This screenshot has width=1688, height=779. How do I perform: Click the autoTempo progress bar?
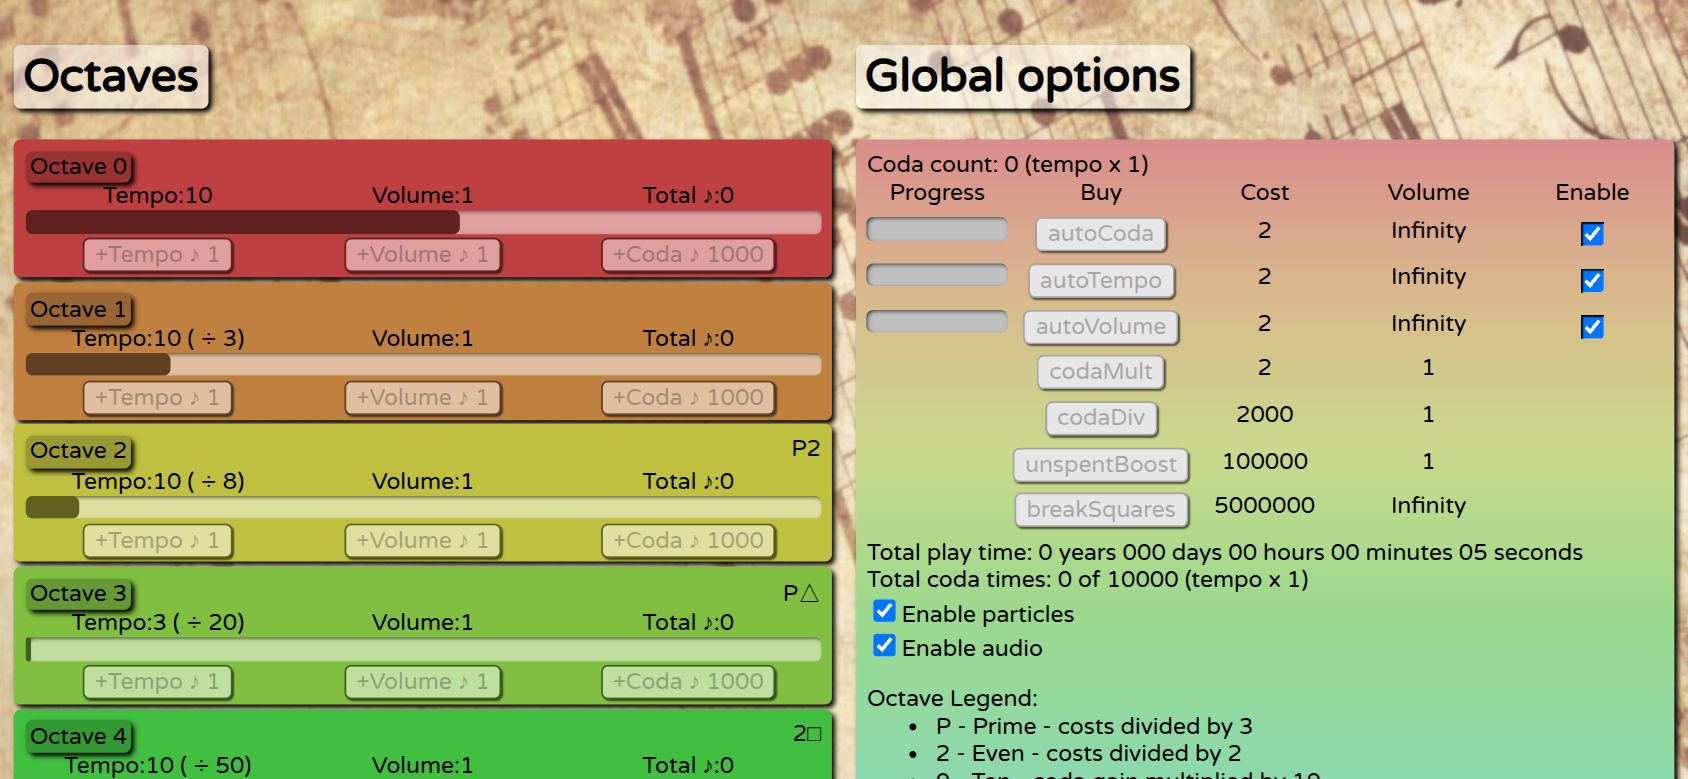click(x=937, y=275)
